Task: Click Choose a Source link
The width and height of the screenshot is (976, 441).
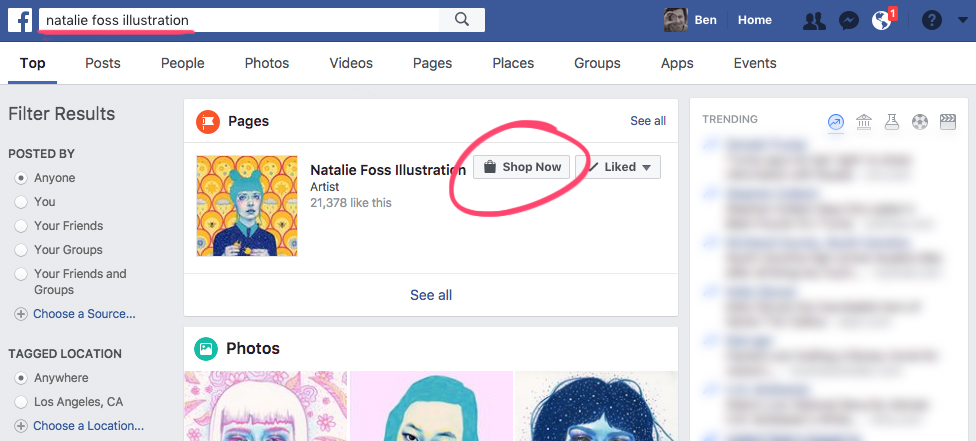Action: tap(84, 314)
